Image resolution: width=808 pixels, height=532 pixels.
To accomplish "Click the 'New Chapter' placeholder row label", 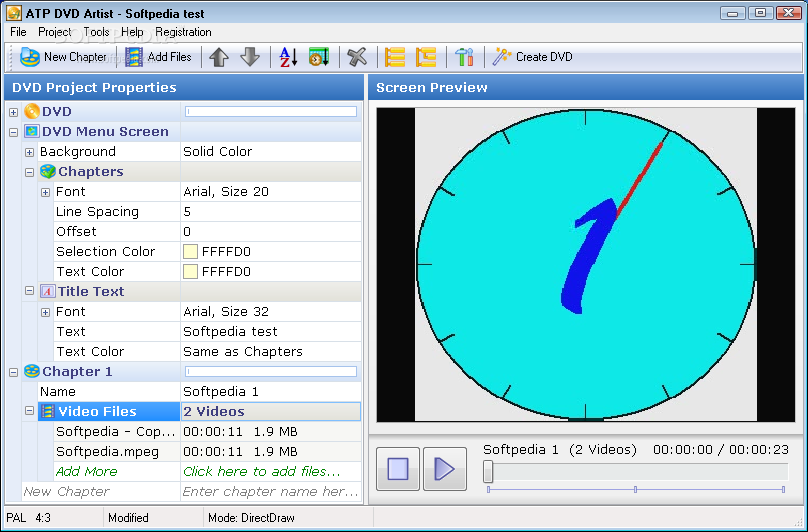I will [66, 491].
